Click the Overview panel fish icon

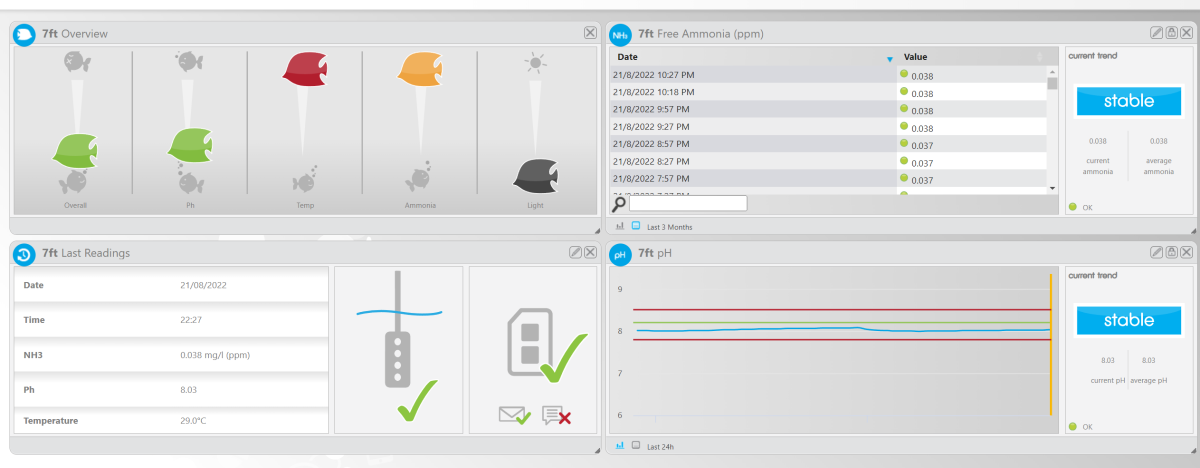coord(24,34)
